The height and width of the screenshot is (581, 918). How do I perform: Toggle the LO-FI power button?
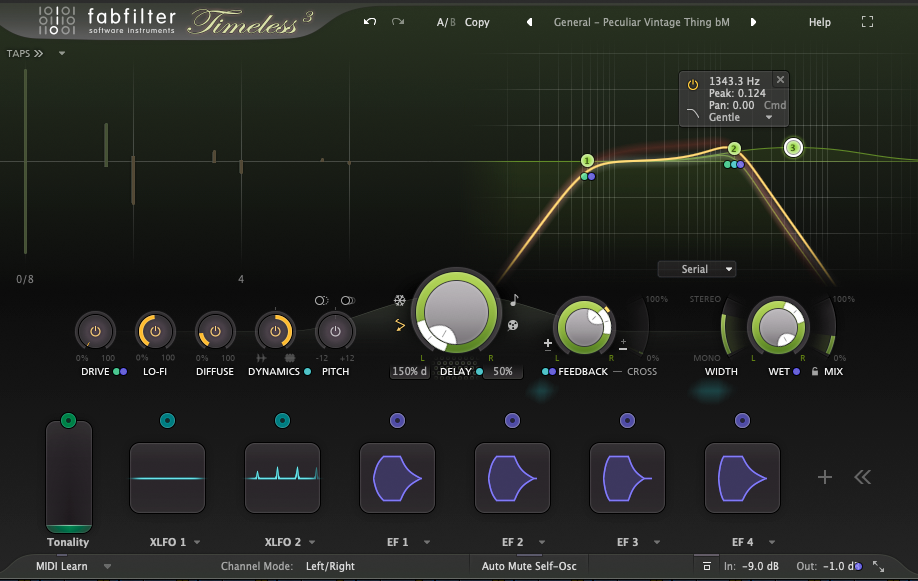(155, 331)
